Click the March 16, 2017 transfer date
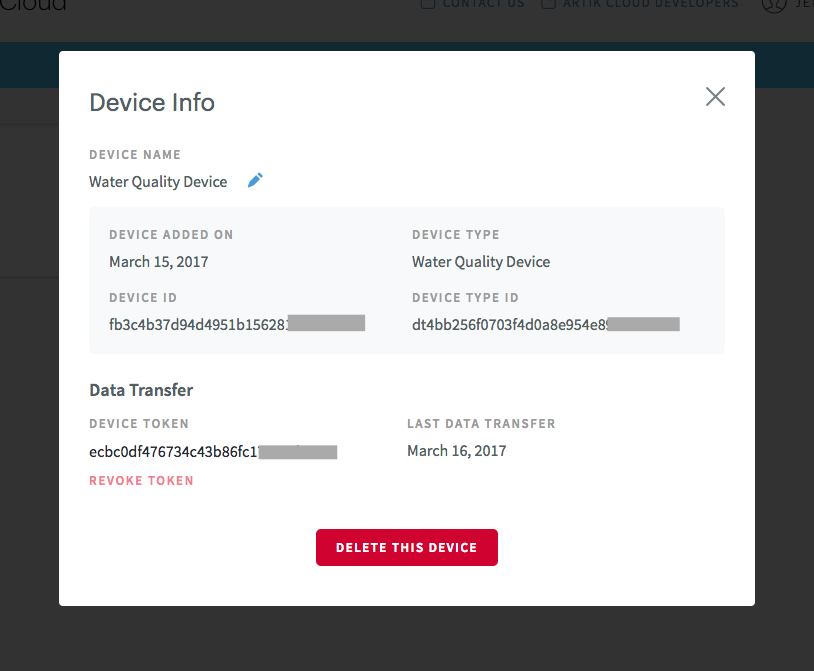The height and width of the screenshot is (671, 814). click(x=456, y=450)
